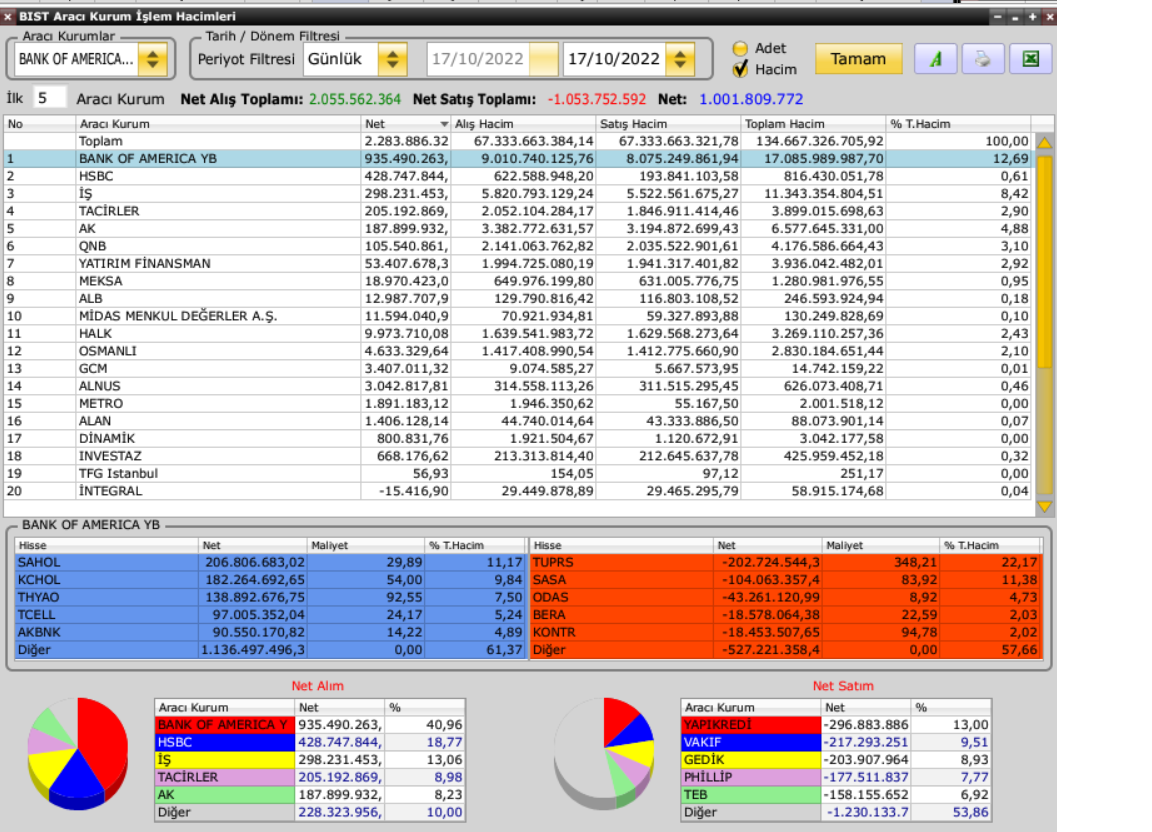The width and height of the screenshot is (1152, 832).
Task: Click the No column header
Action: 40,123
